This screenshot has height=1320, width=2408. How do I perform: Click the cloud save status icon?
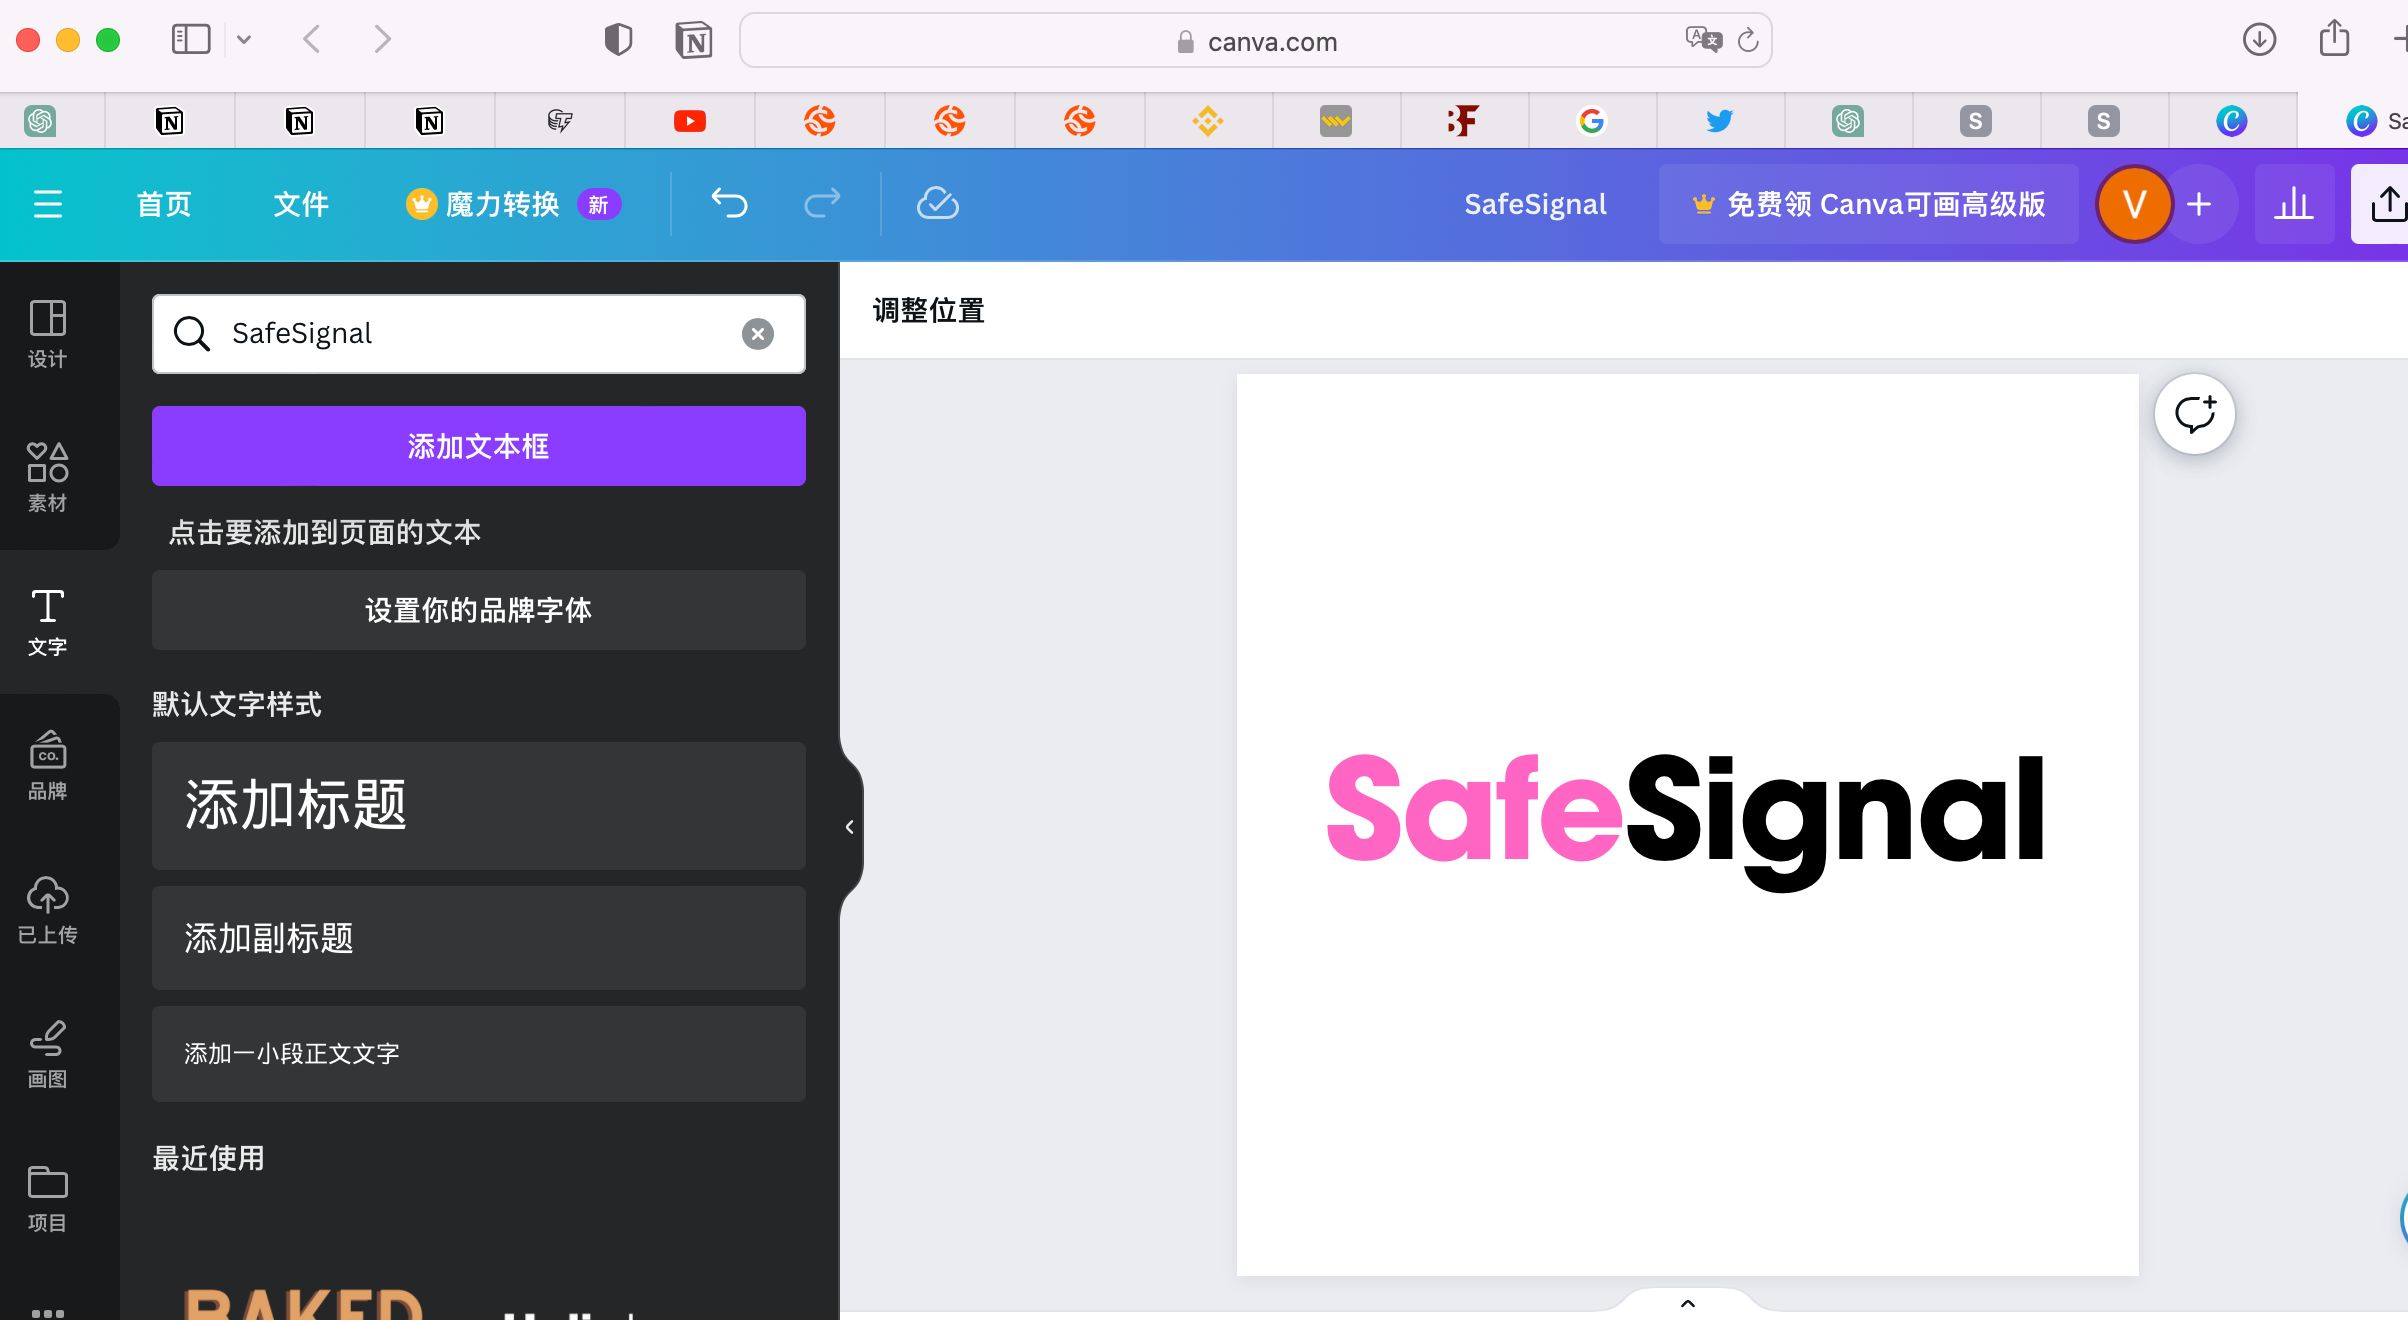click(938, 203)
